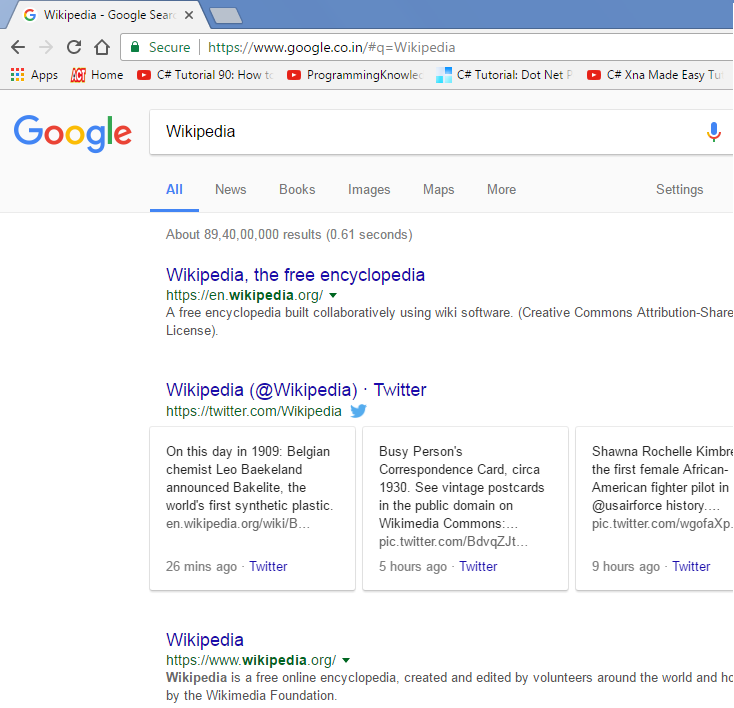Open Wikipedia, the free encyclopedia result
Image resolution: width=734 pixels, height=708 pixels.
295,275
